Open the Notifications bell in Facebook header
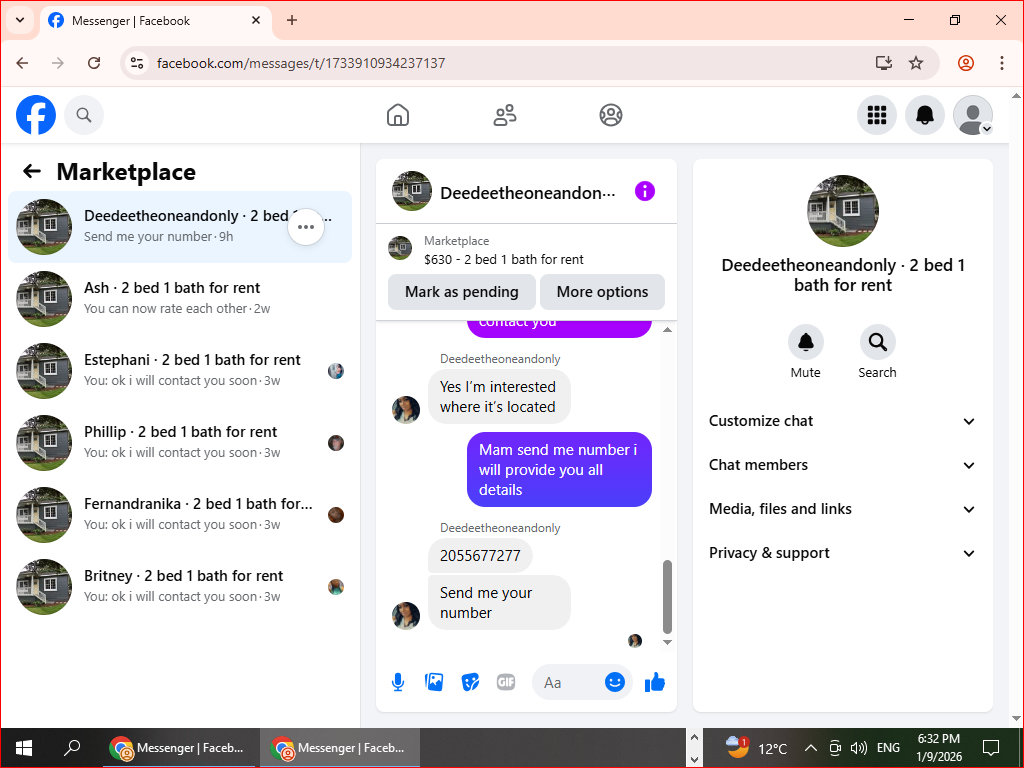 pyautogui.click(x=925, y=115)
